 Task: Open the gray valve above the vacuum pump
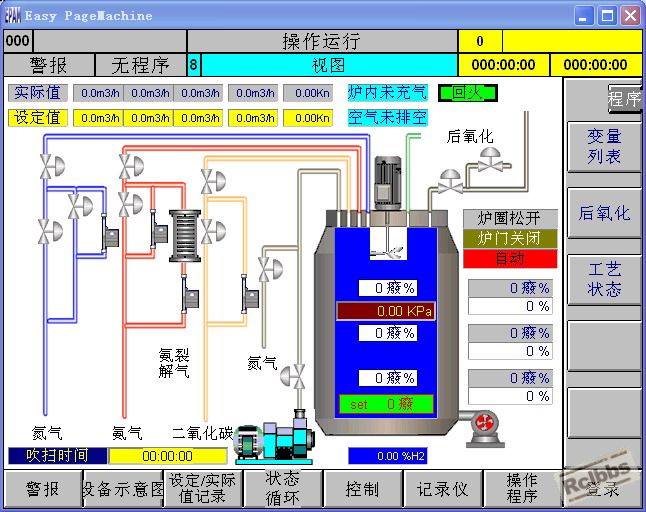pyautogui.click(x=293, y=376)
